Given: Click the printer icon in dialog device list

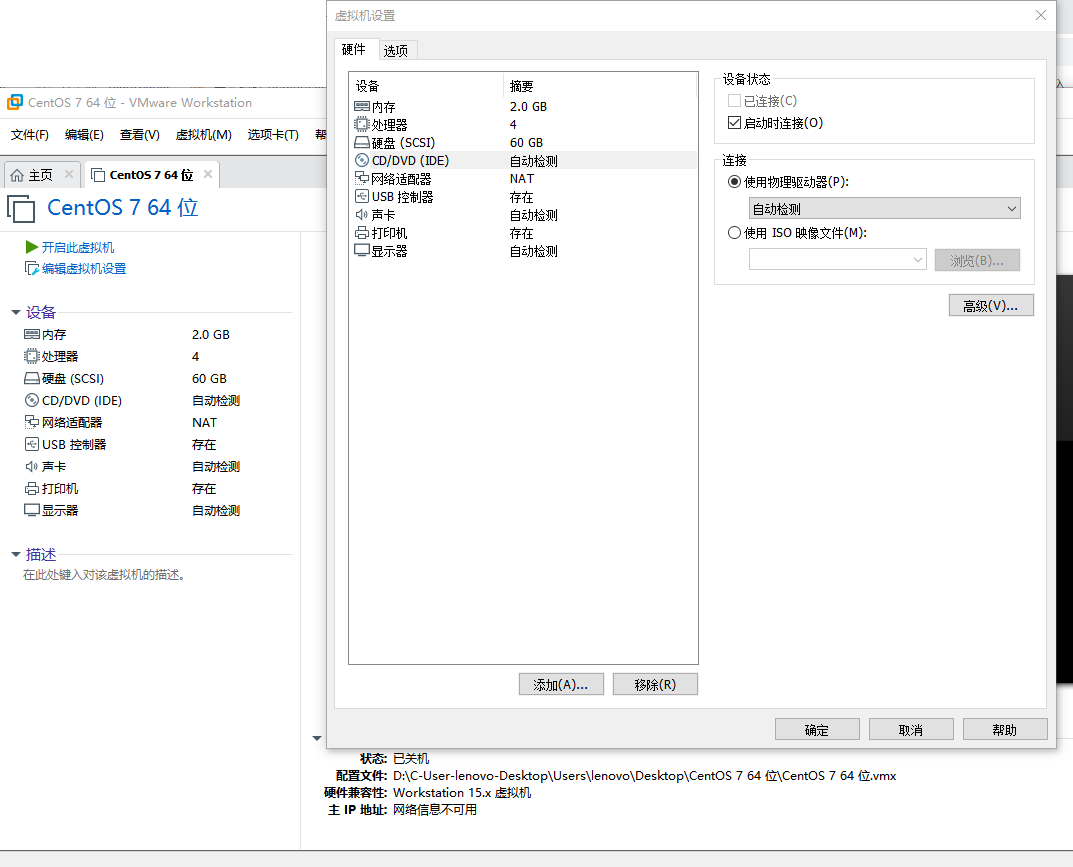Looking at the screenshot, I should pyautogui.click(x=362, y=233).
